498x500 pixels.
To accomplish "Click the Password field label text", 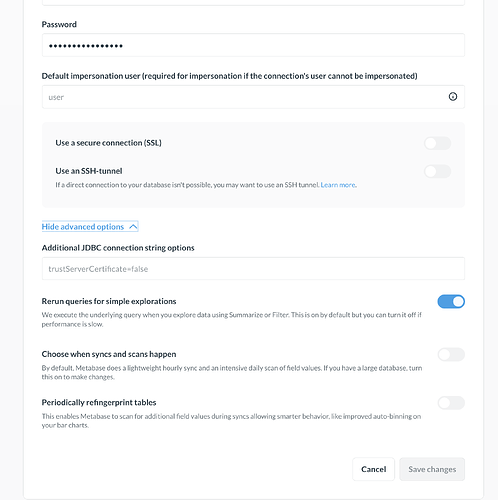I will pyautogui.click(x=59, y=24).
